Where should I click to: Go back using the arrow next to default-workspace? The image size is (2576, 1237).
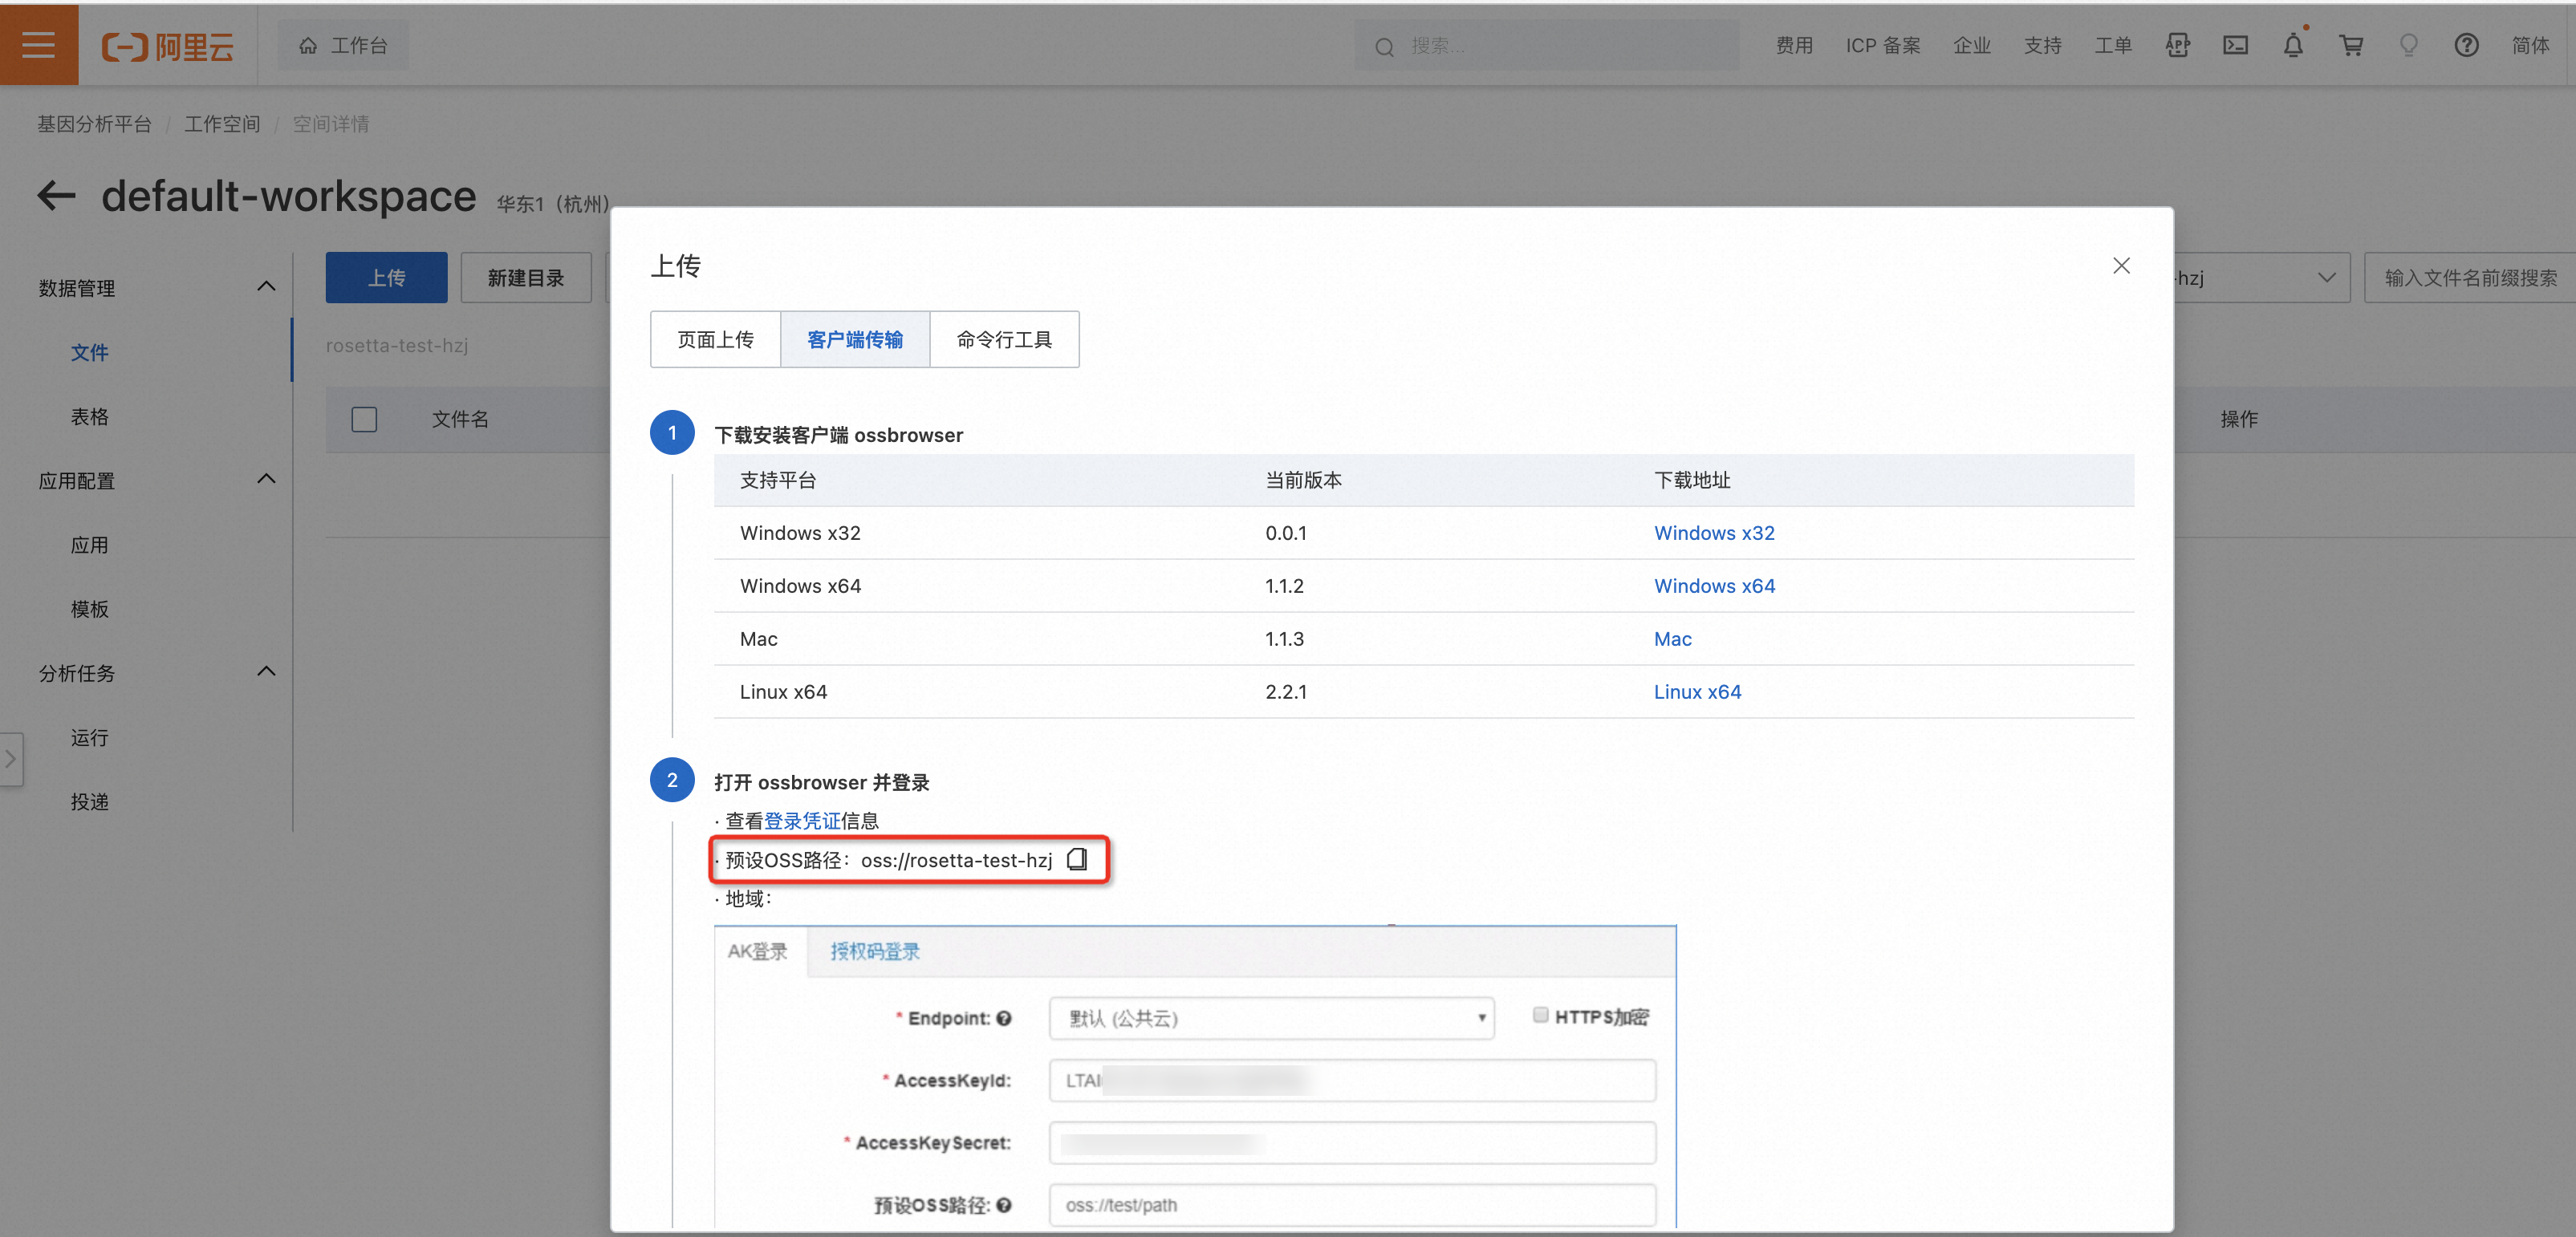[x=57, y=195]
